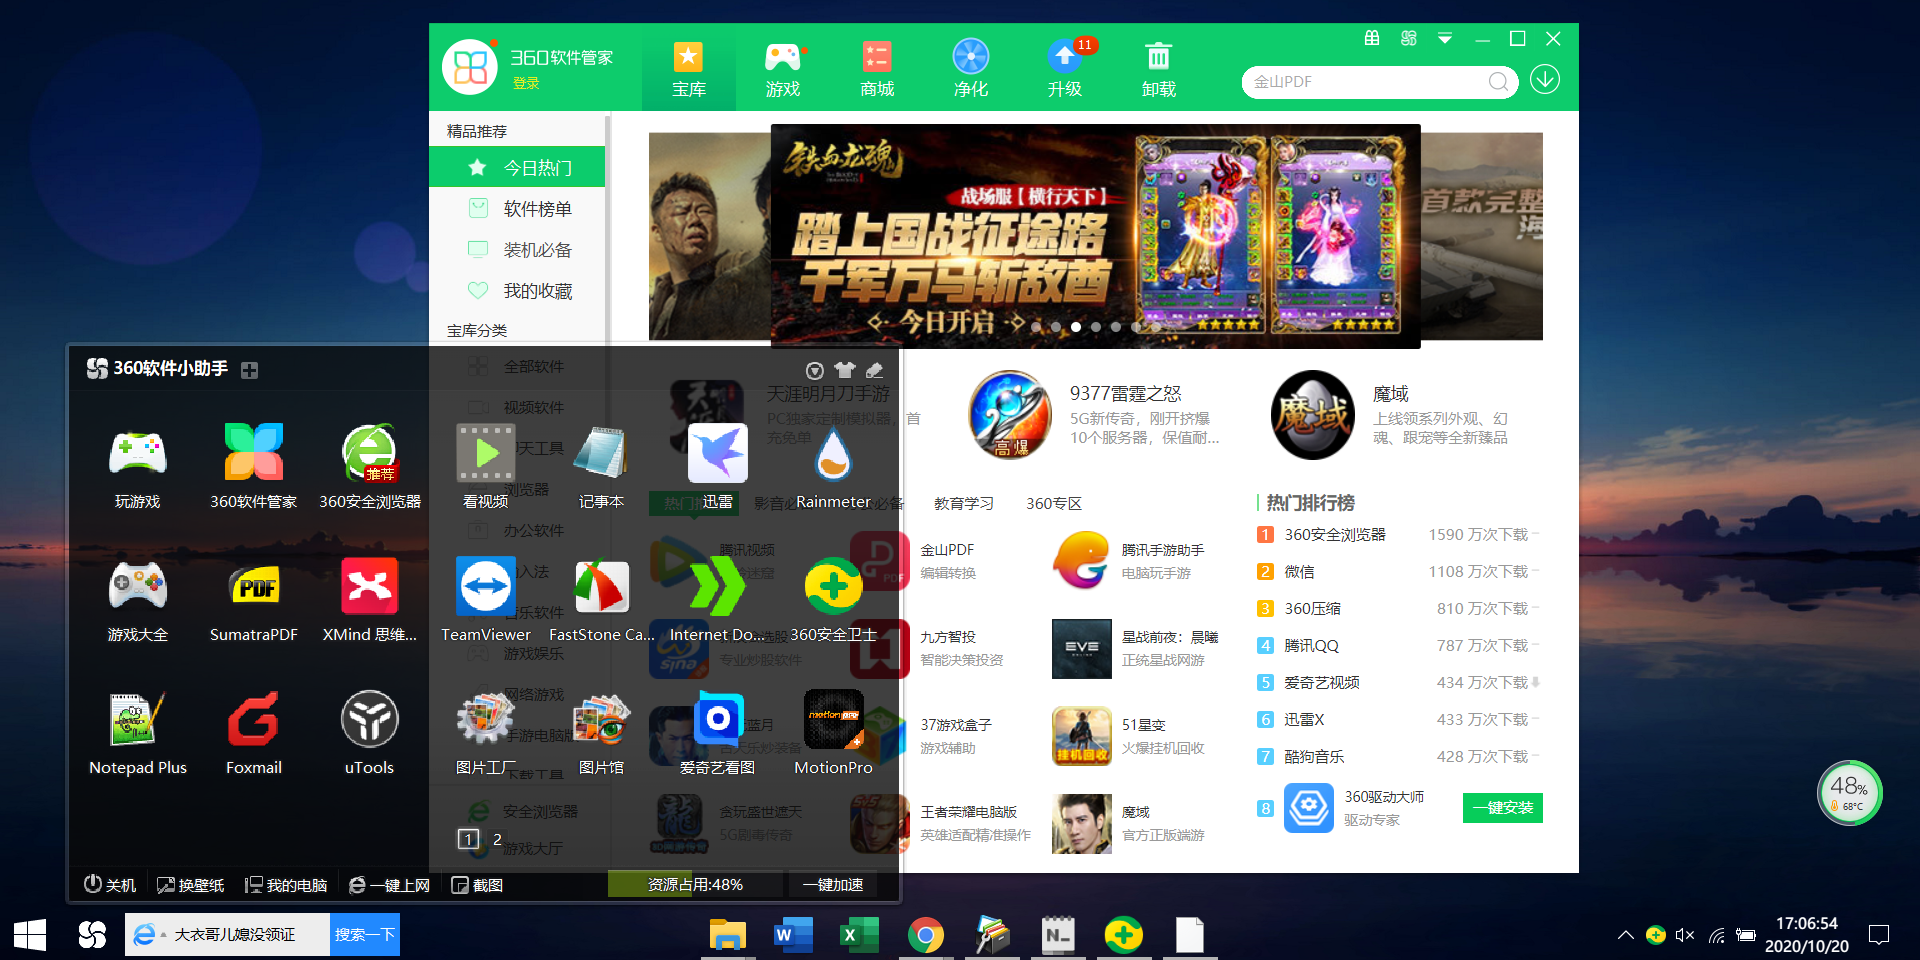
Task: Open the 升级 tab with 11 updates
Action: (1065, 68)
